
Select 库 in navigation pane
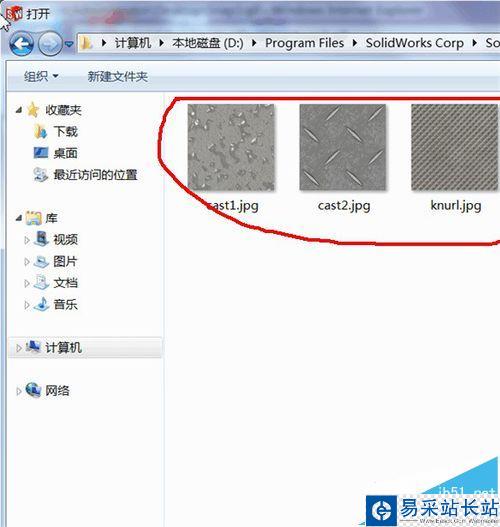coord(51,218)
